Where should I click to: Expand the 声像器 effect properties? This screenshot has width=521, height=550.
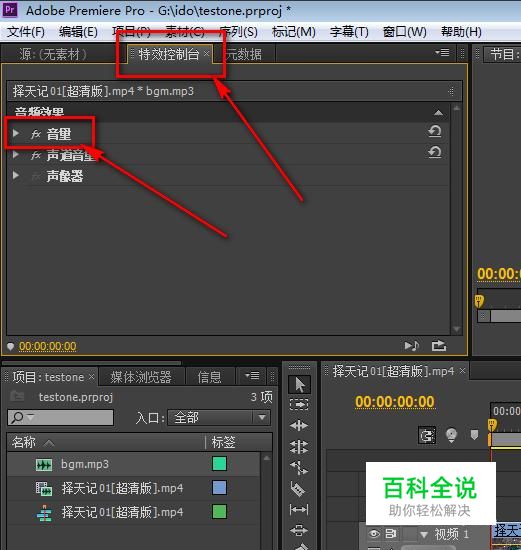(16, 175)
